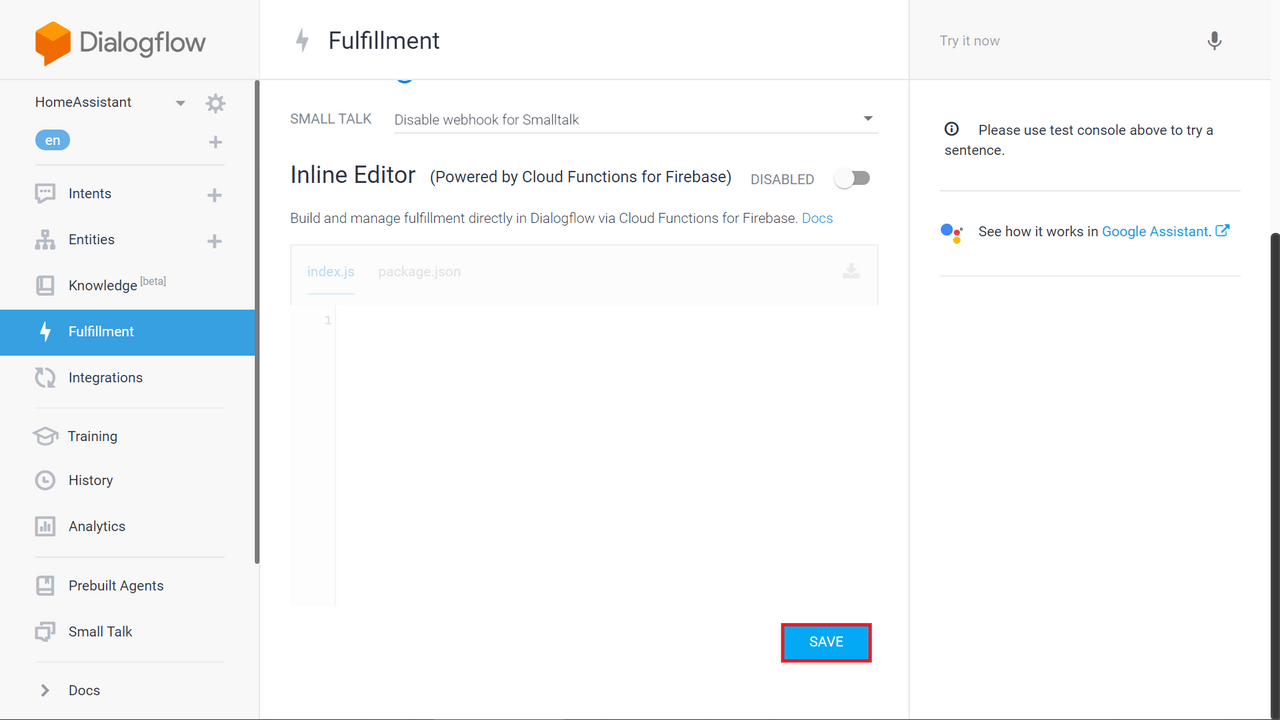Go to Entities in the sidebar

[92, 240]
